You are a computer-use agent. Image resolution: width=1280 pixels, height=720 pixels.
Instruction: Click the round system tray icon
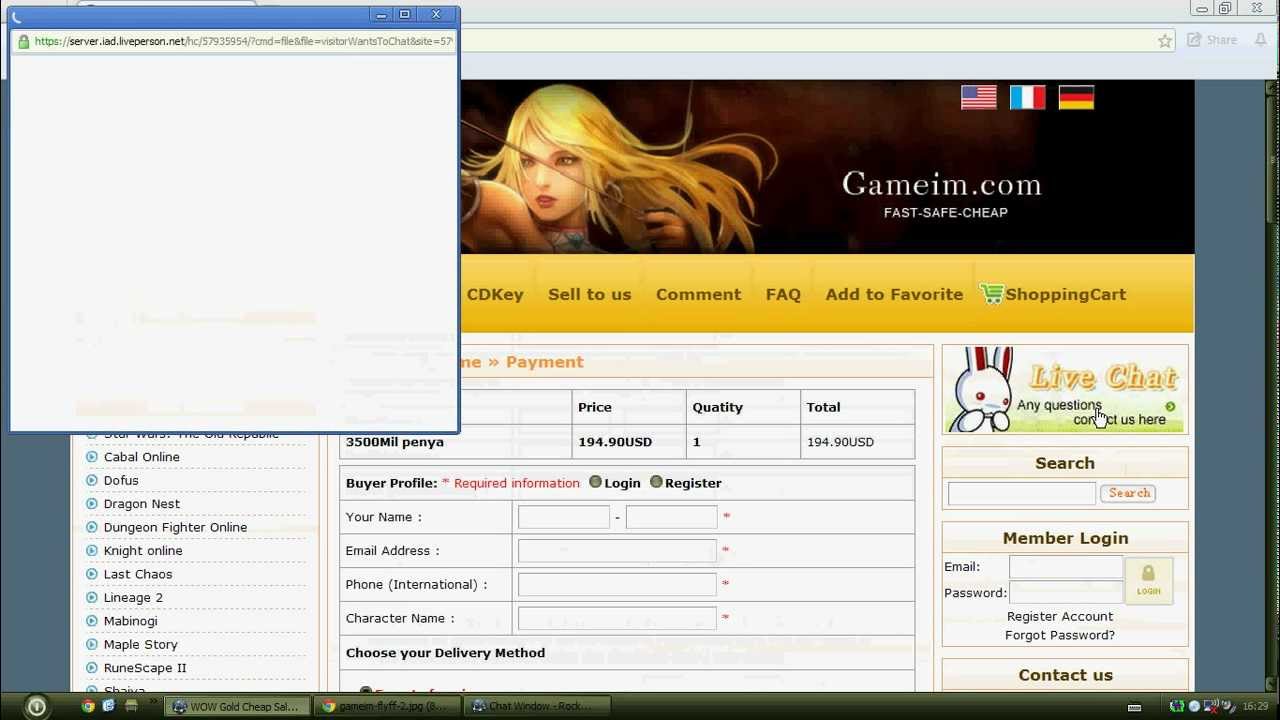click(x=1194, y=706)
